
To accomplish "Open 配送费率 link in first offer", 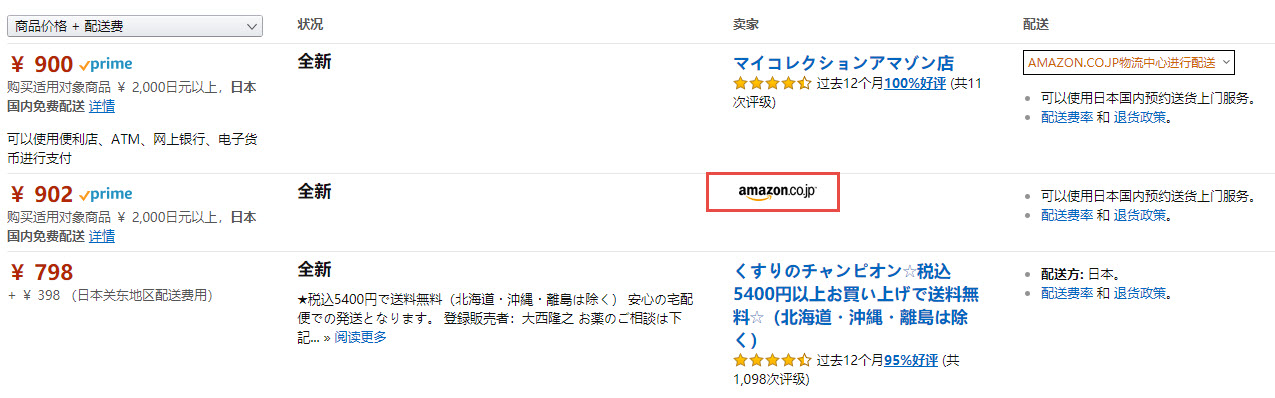I will click(x=1066, y=117).
